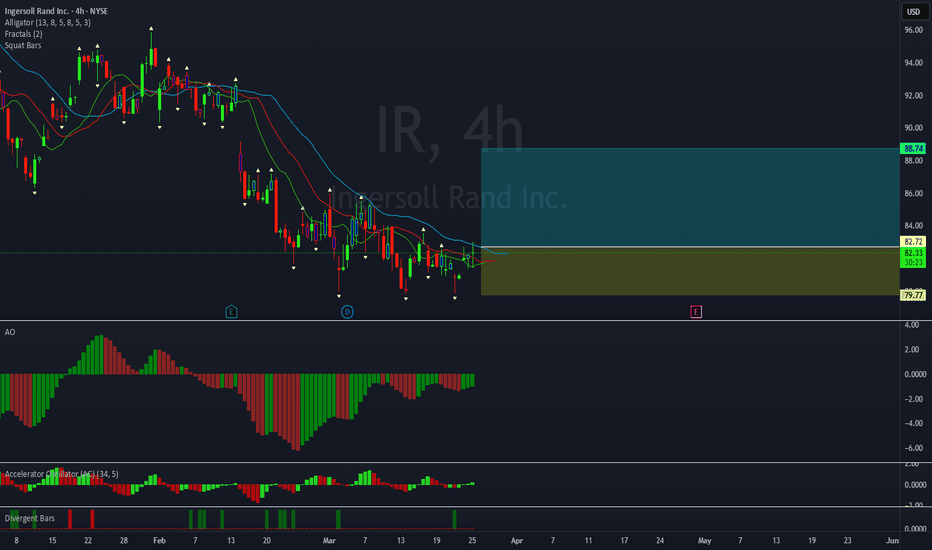The width and height of the screenshot is (932, 550).
Task: Click the 30:23 bar countdown label
Action: [x=914, y=262]
